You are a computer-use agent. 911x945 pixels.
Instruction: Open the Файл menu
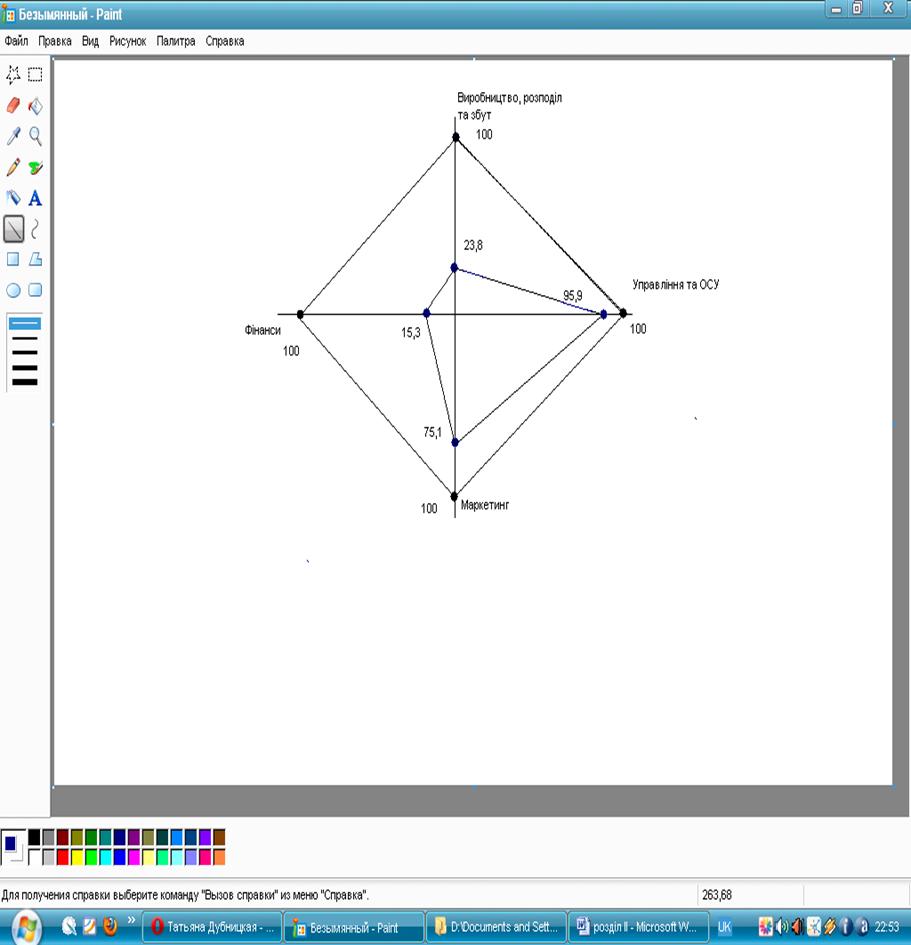16,41
